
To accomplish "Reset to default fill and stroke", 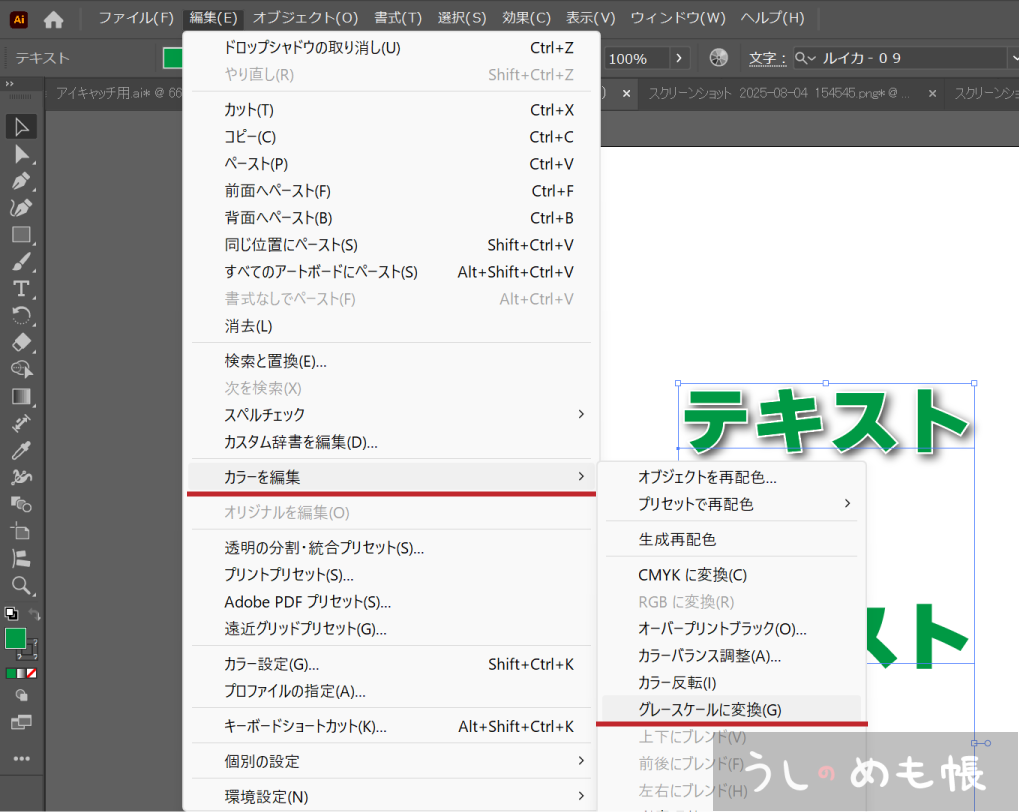I will coord(11,614).
